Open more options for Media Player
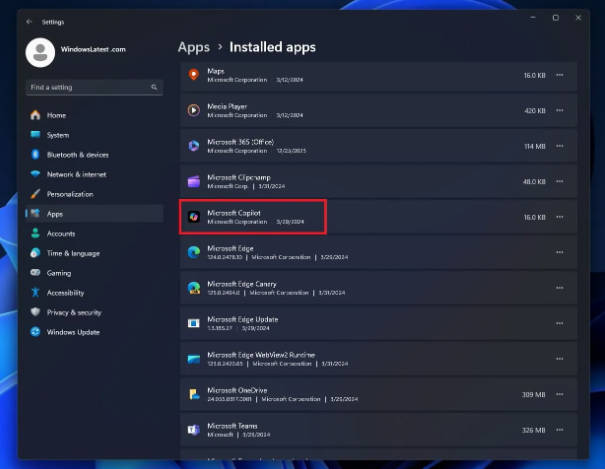 coord(559,110)
